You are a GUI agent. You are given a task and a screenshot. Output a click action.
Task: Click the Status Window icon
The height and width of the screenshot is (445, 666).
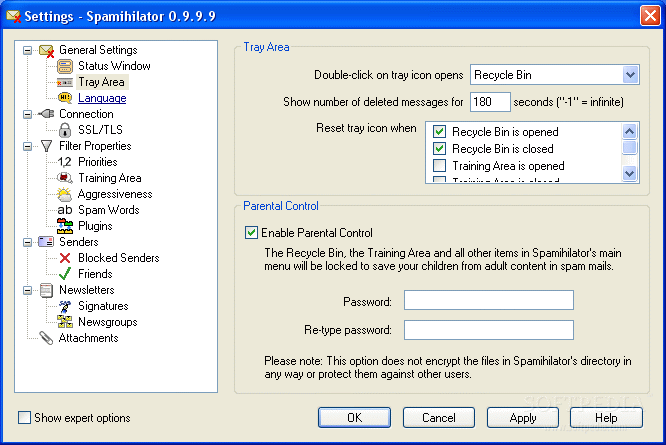pos(65,66)
